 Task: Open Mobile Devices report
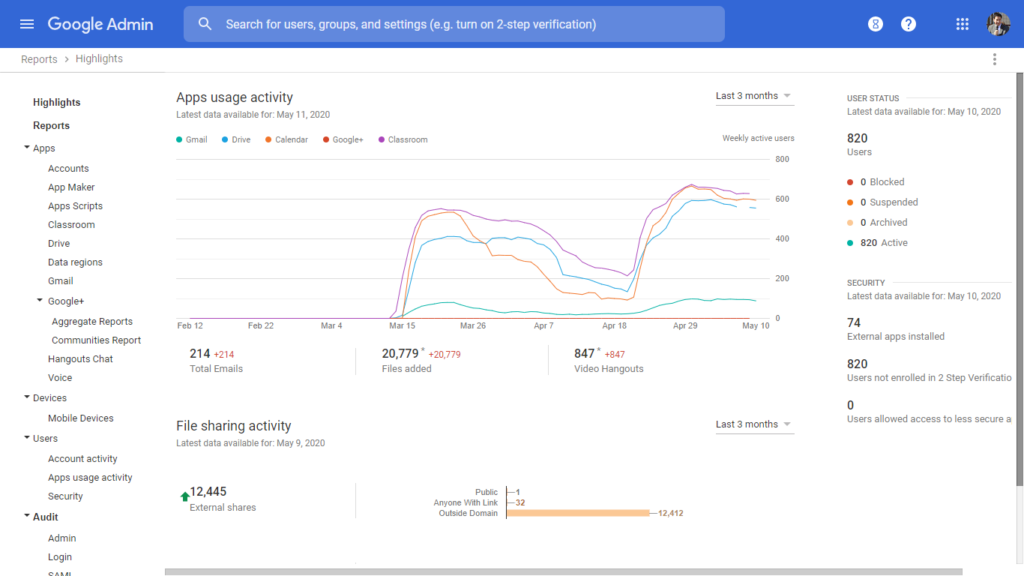point(80,419)
